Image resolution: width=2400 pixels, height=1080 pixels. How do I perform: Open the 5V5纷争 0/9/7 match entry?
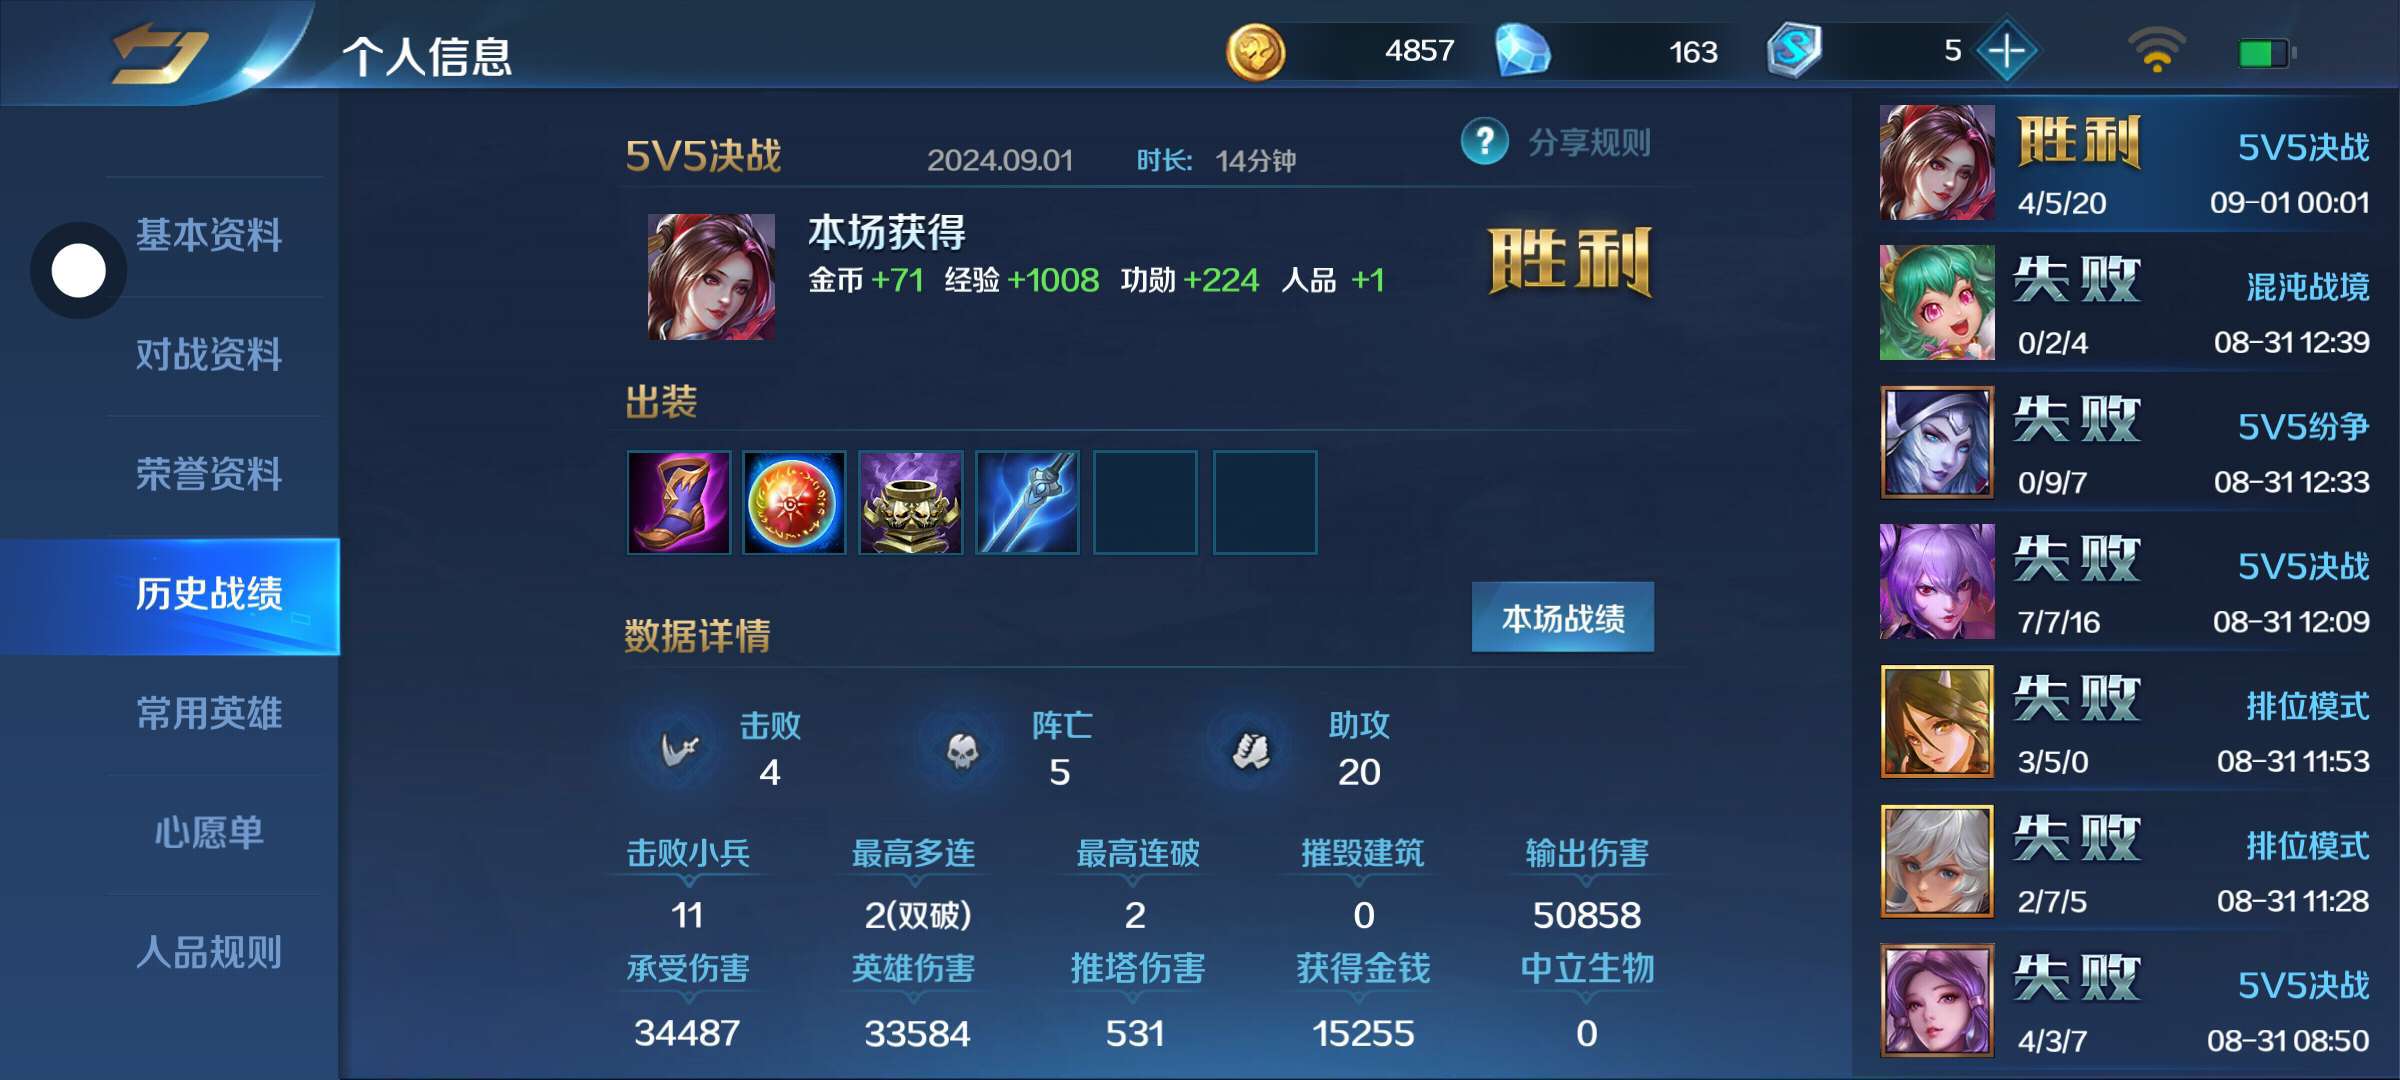2125,442
